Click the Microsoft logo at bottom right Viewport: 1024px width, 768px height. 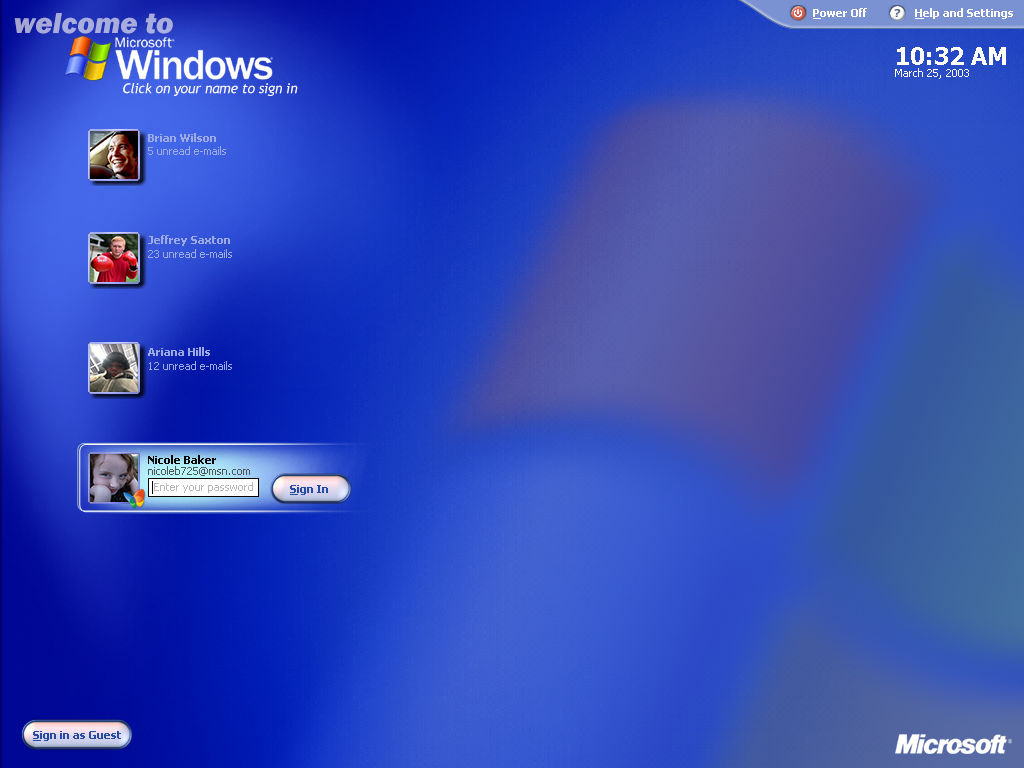click(950, 744)
